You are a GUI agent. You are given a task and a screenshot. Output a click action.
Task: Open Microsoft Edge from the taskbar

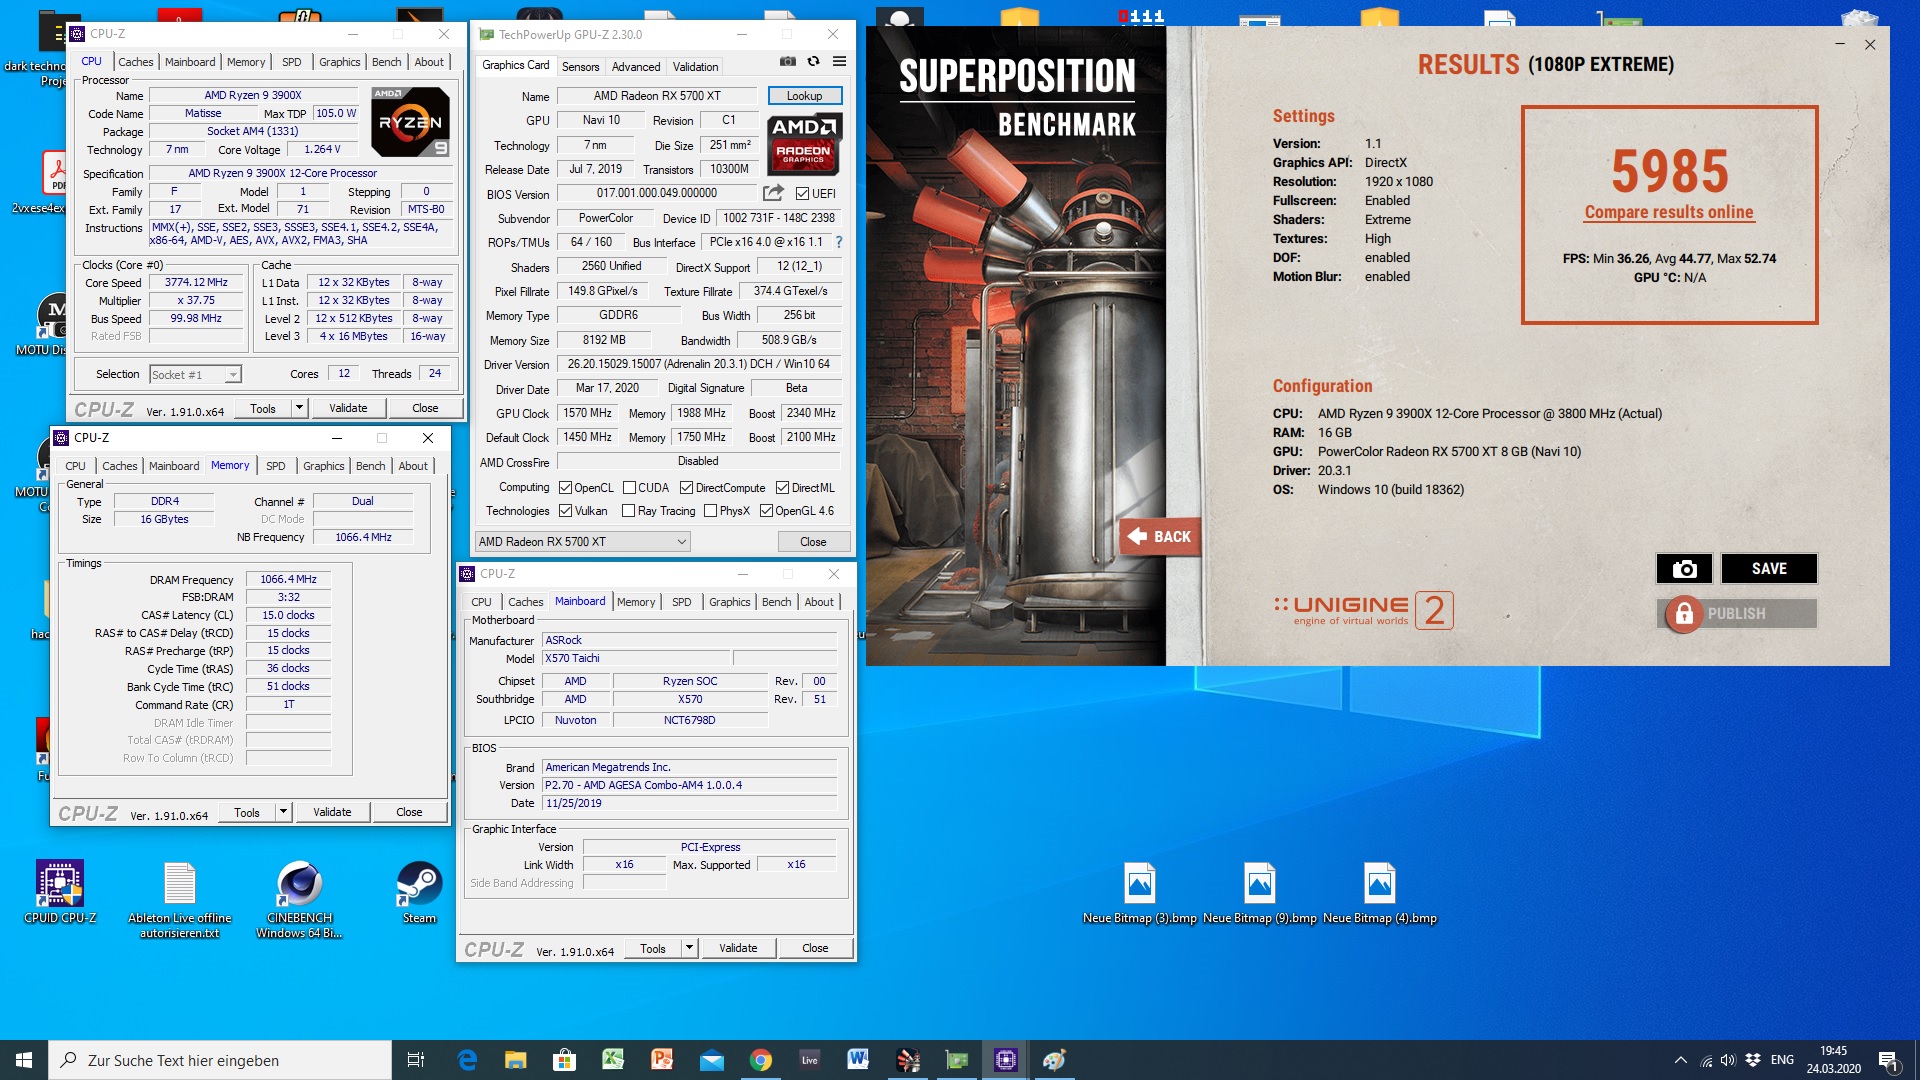click(467, 1060)
